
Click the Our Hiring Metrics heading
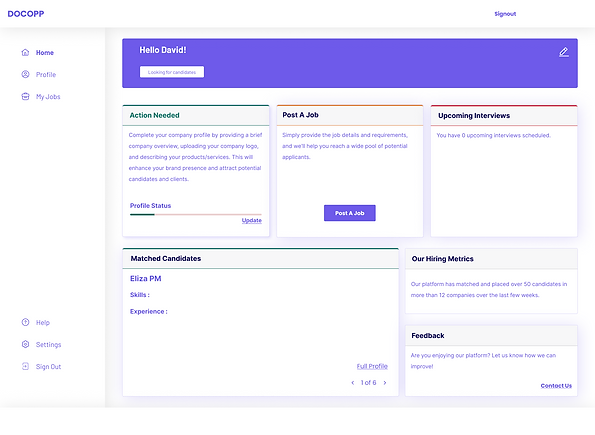[442, 259]
